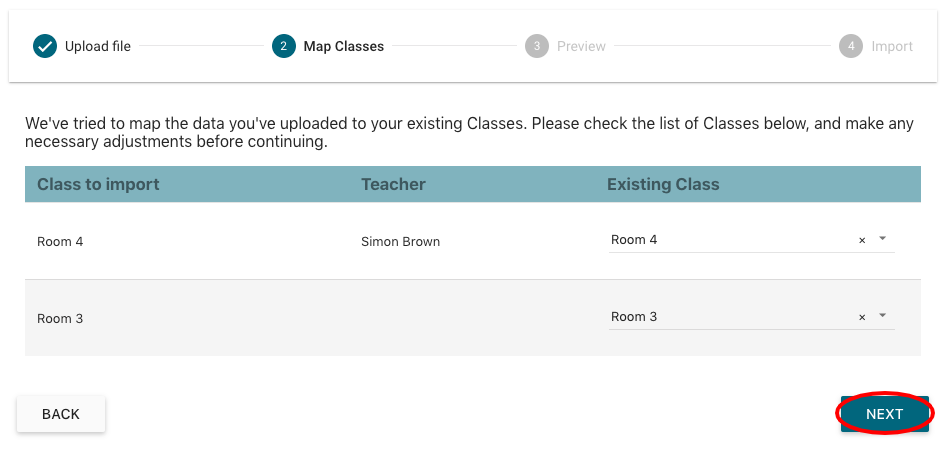This screenshot has height=449, width=942.
Task: Click the step 2 circle icon
Action: pos(283,46)
